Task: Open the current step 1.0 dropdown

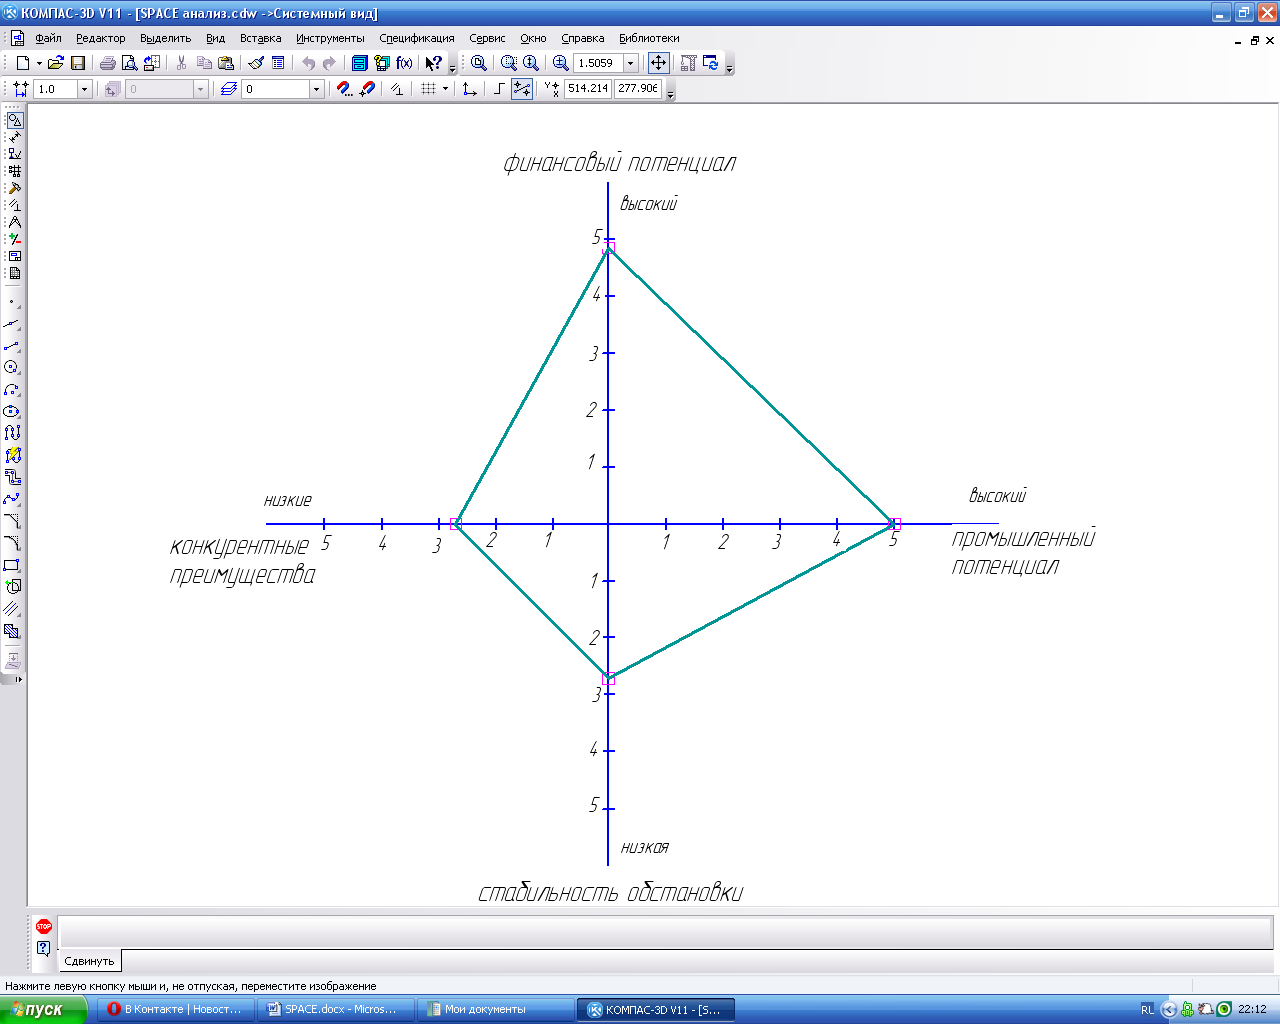Action: pos(84,89)
